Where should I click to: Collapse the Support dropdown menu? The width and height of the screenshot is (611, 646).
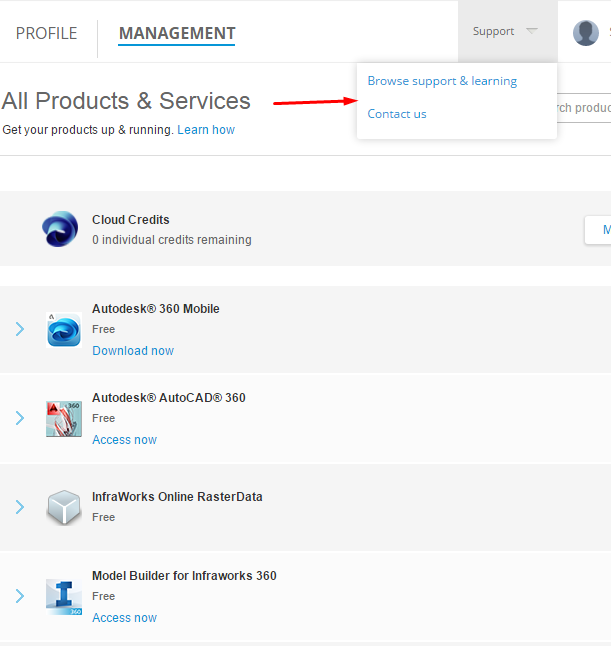(508, 31)
